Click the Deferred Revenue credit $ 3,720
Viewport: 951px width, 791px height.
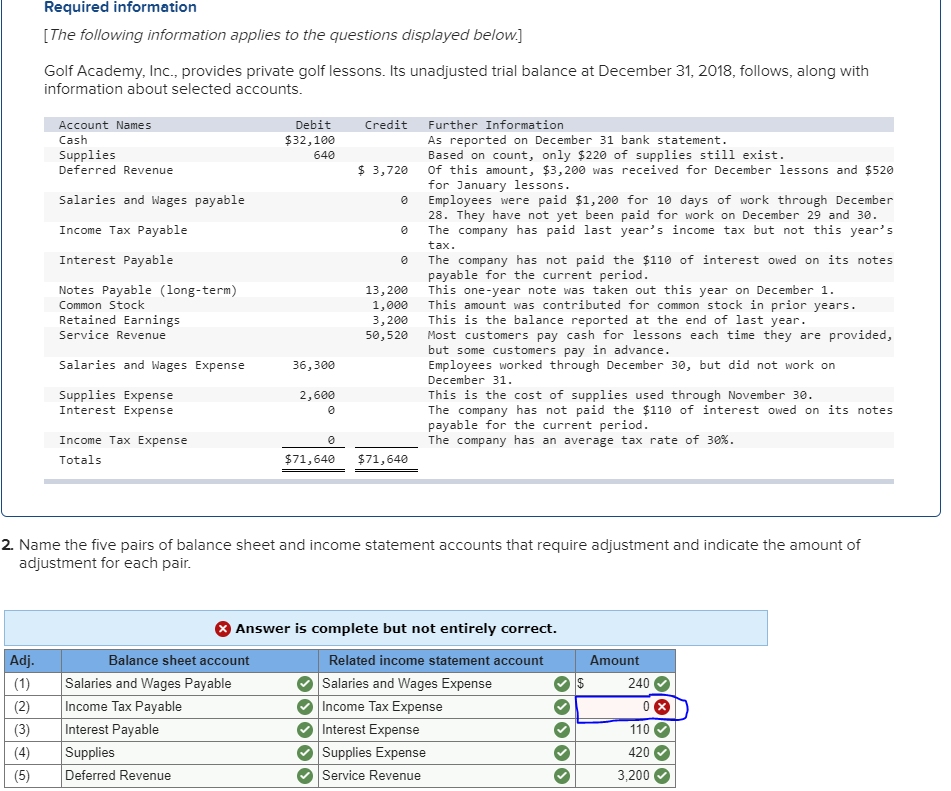[x=382, y=170]
